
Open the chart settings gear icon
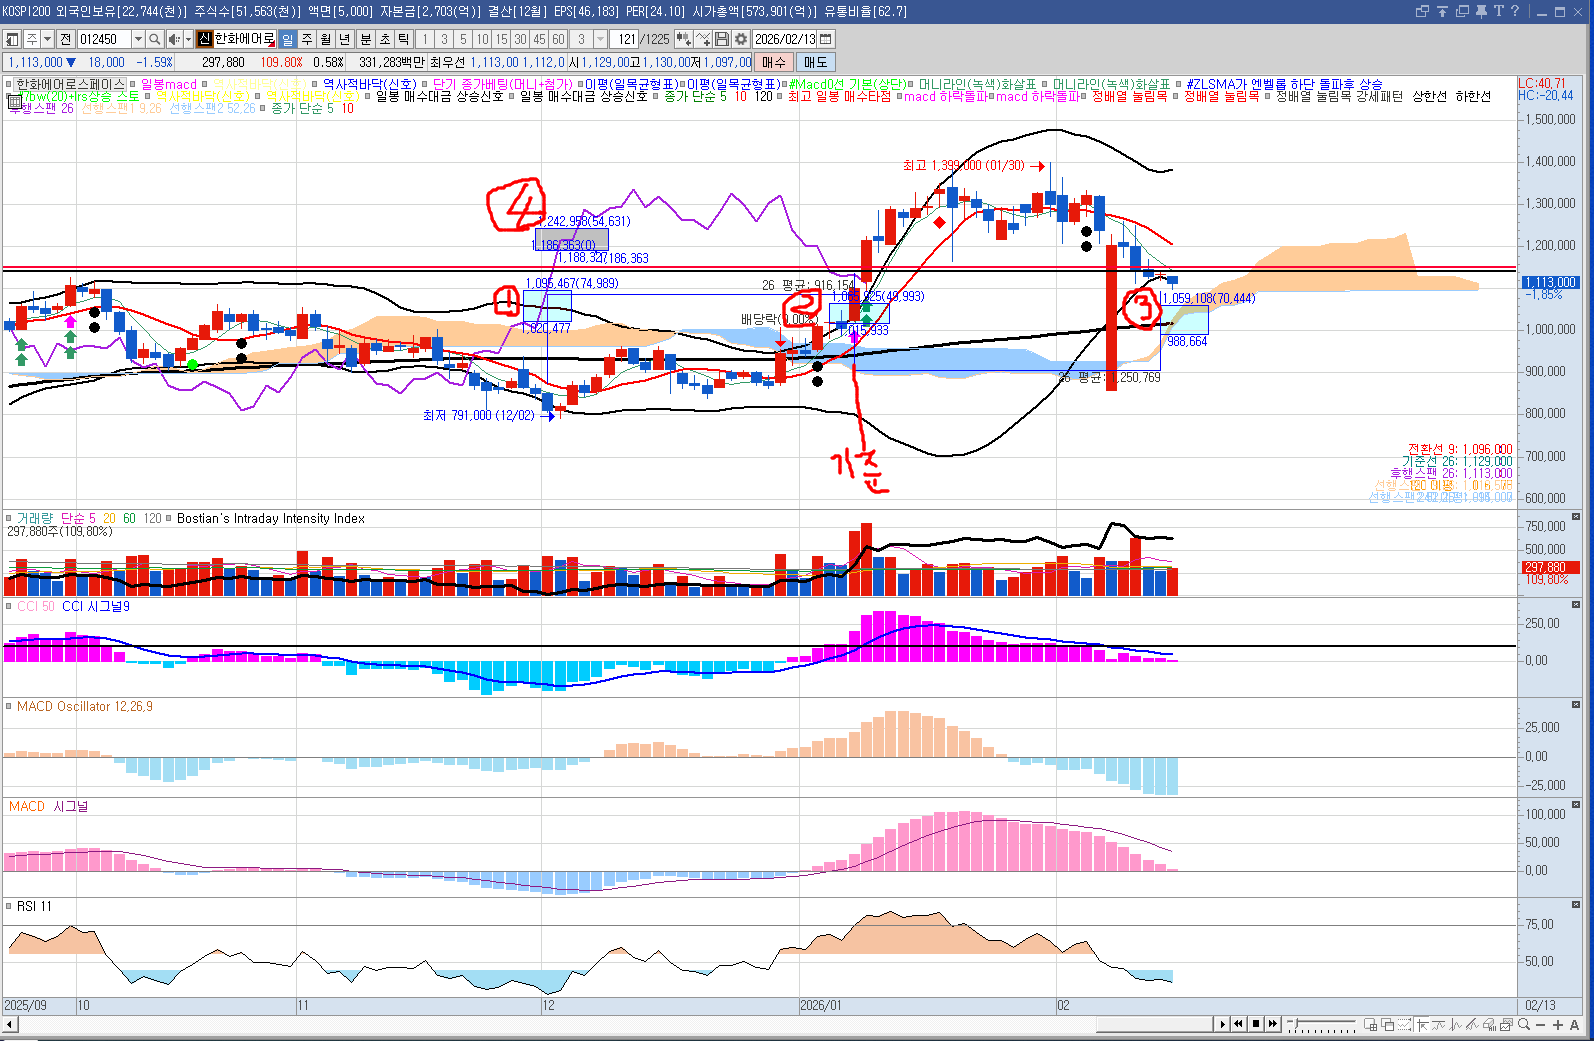click(741, 39)
